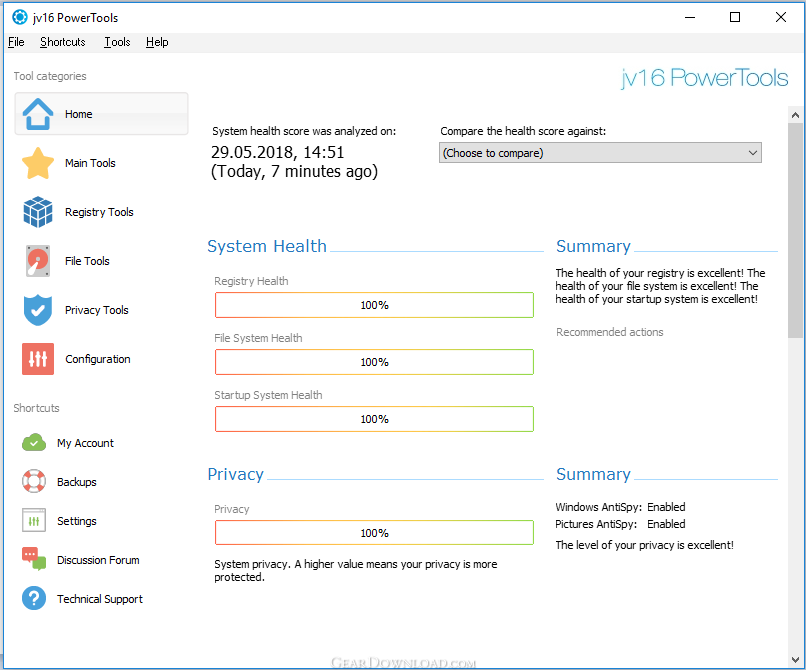The height and width of the screenshot is (671, 806).
Task: Click the jv16 PowerTools title bar icon
Action: click(20, 17)
